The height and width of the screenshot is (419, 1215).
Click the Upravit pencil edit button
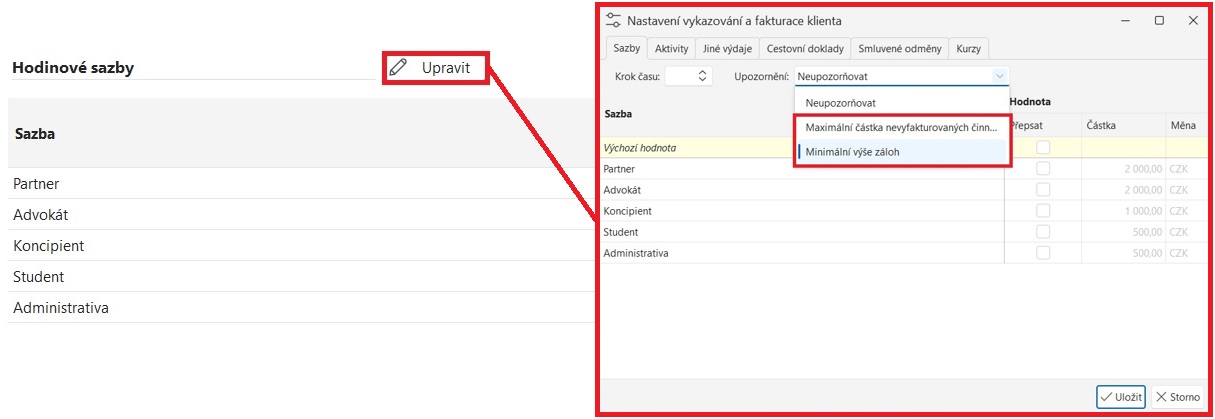click(x=436, y=68)
